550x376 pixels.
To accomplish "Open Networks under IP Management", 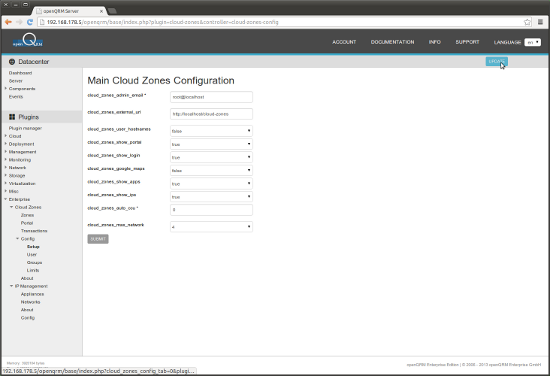I will [31, 302].
